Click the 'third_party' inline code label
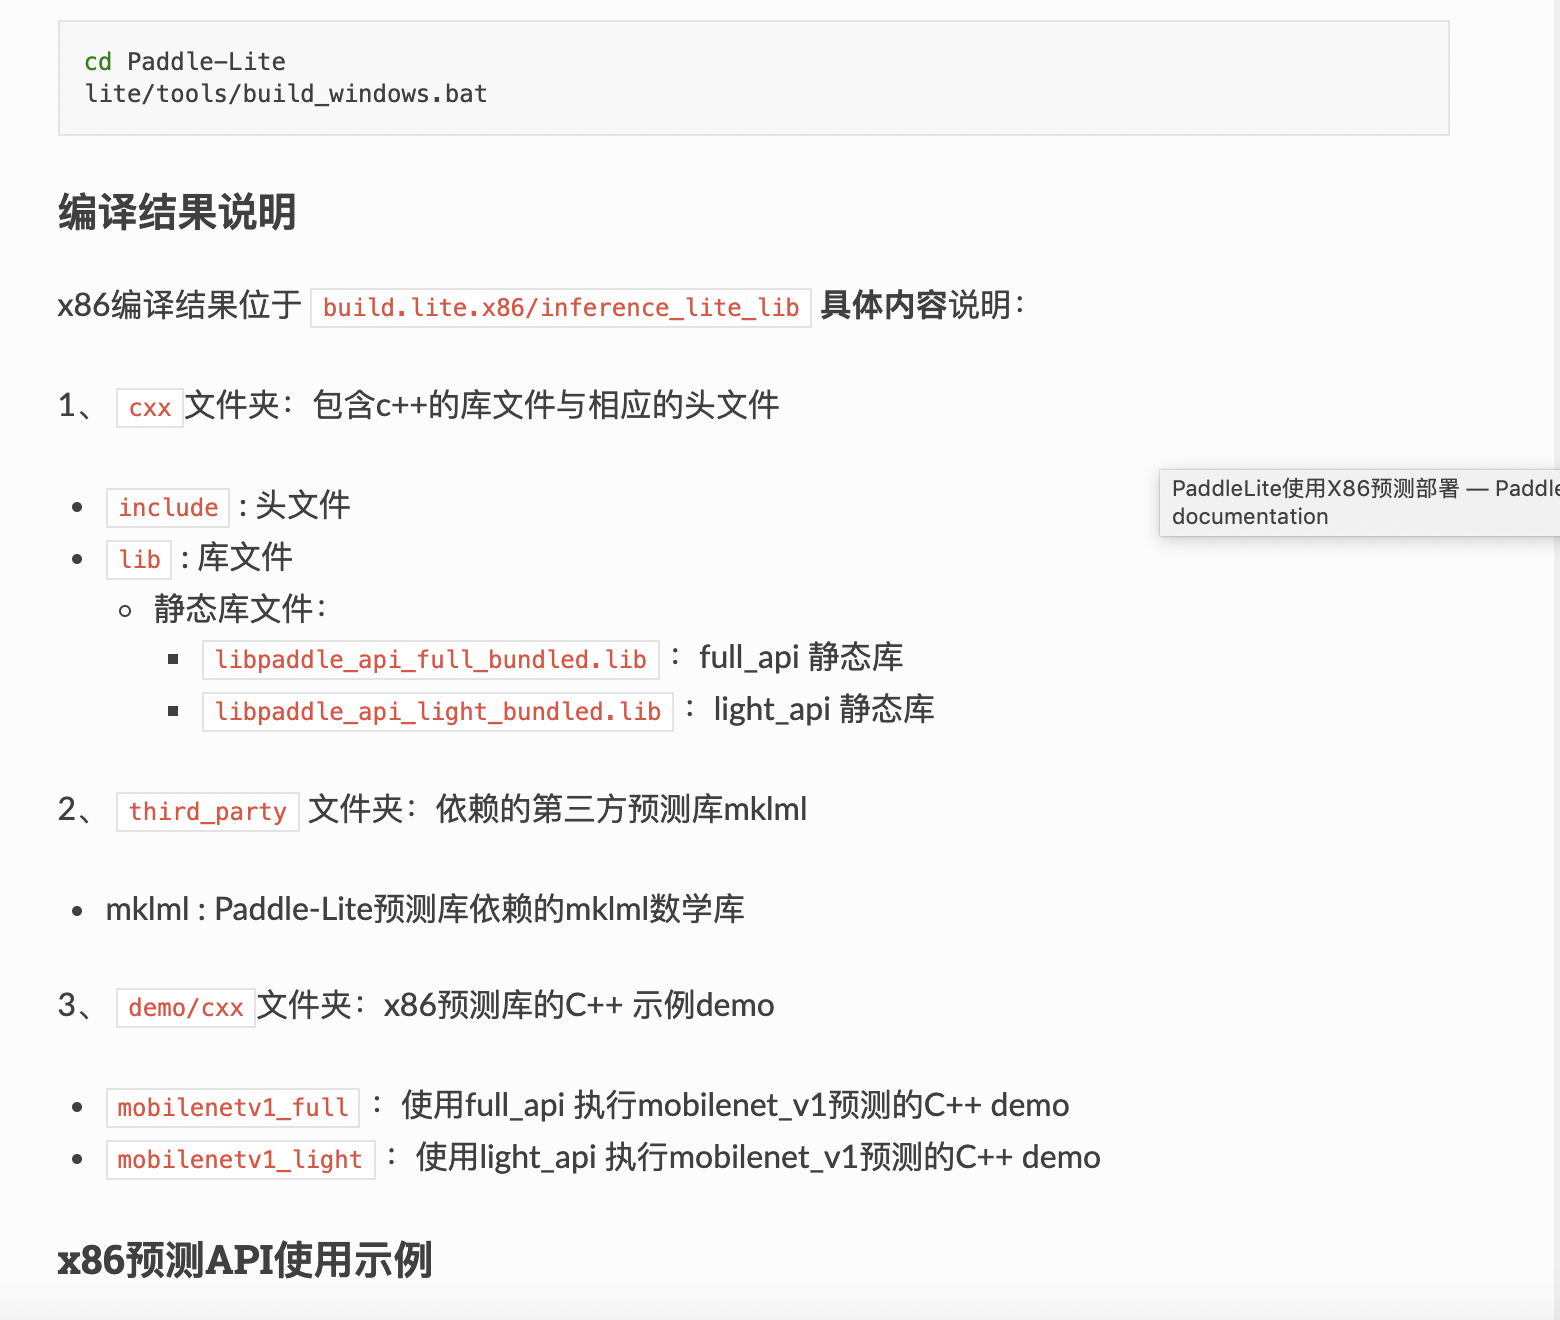The image size is (1560, 1320). point(208,812)
